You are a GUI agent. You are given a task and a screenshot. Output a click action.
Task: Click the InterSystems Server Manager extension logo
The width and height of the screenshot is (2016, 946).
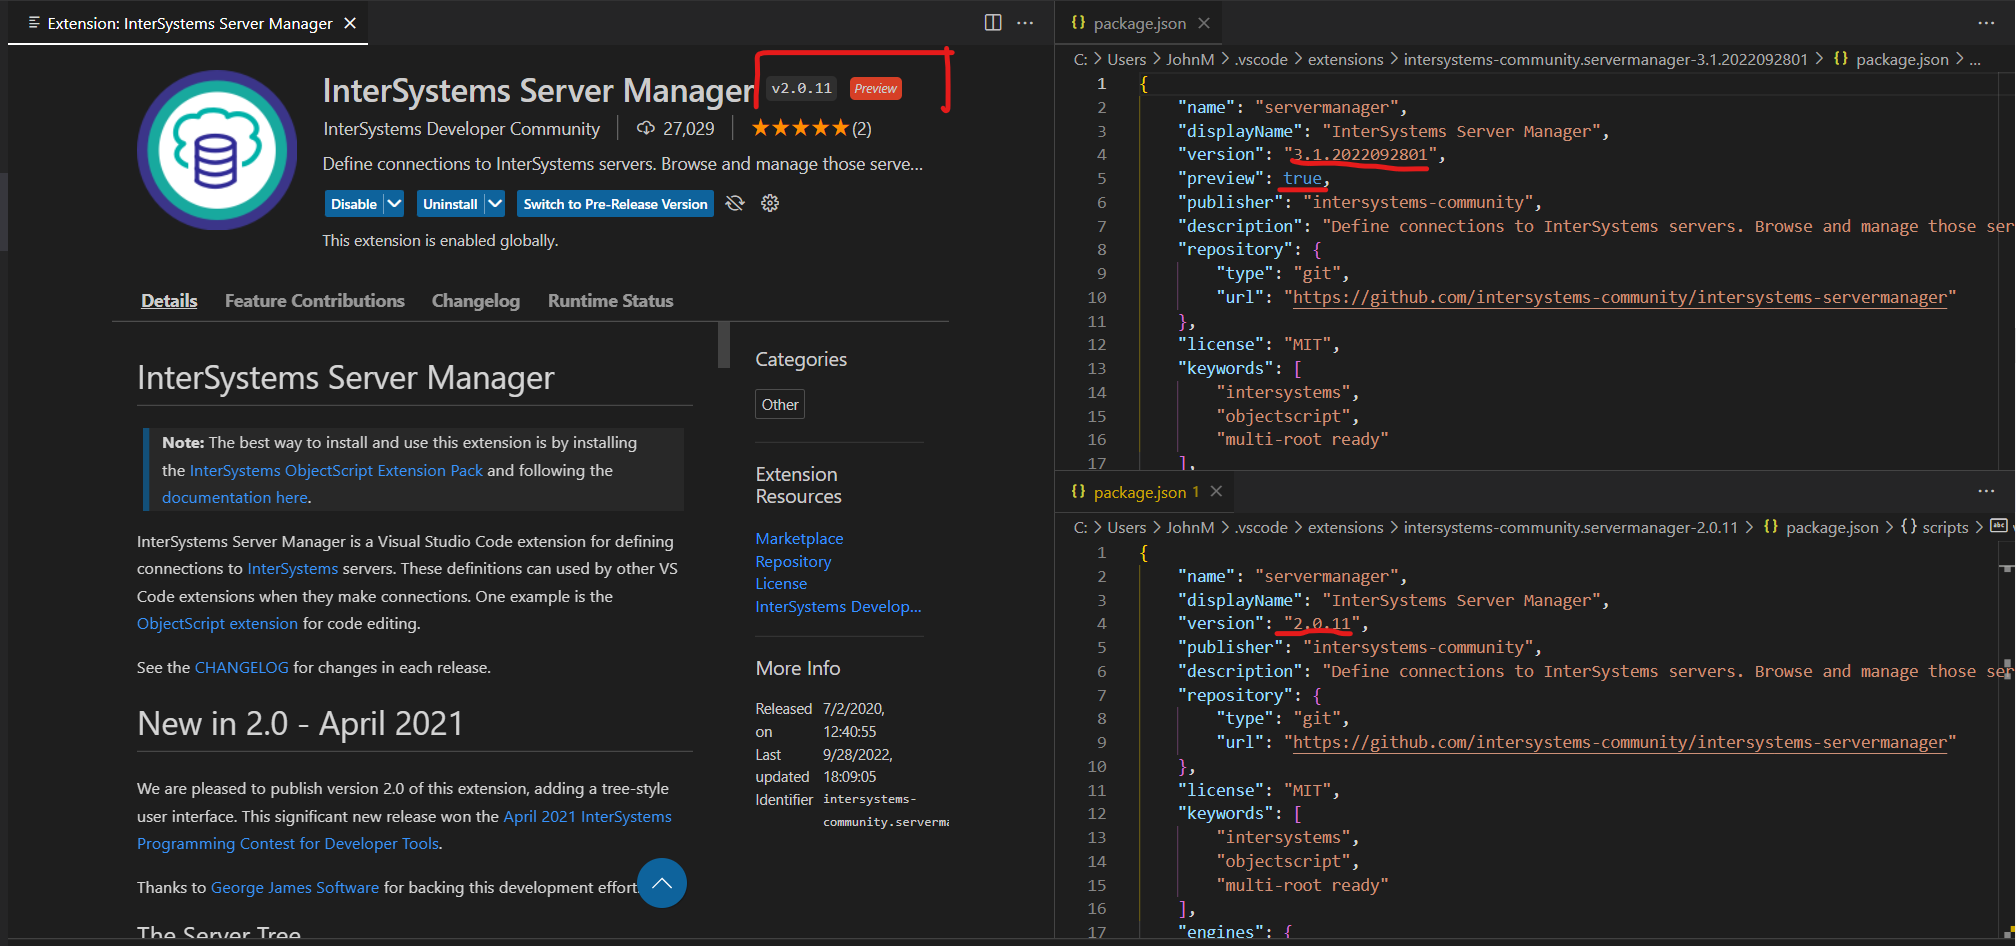216,150
